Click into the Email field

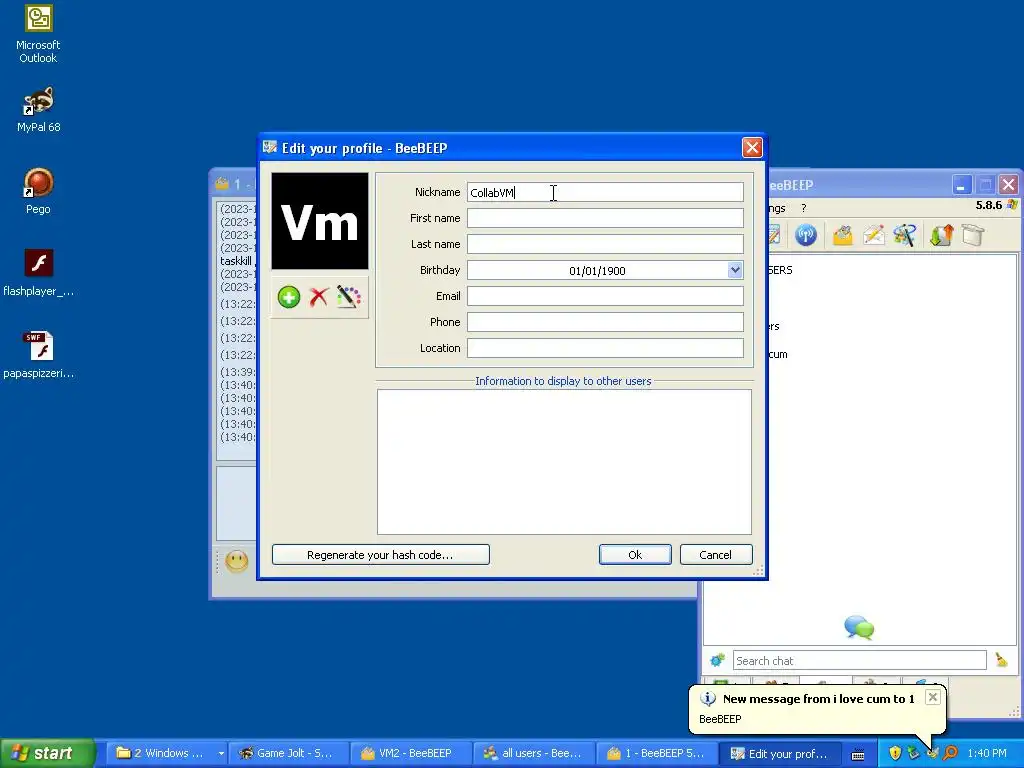click(x=605, y=296)
